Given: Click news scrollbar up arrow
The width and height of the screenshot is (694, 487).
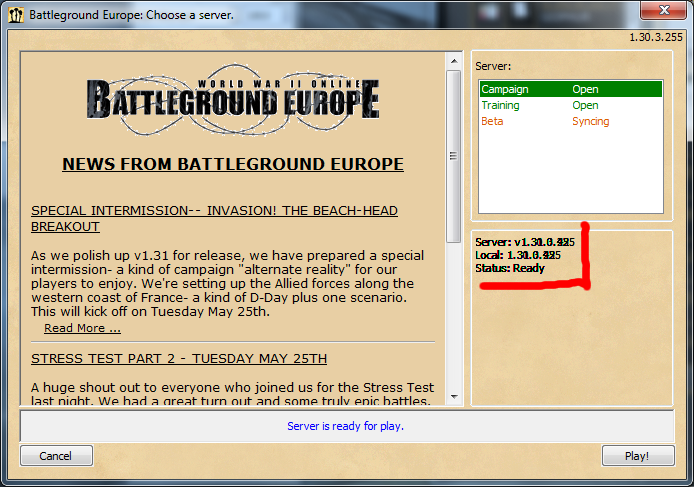Looking at the screenshot, I should click(454, 61).
